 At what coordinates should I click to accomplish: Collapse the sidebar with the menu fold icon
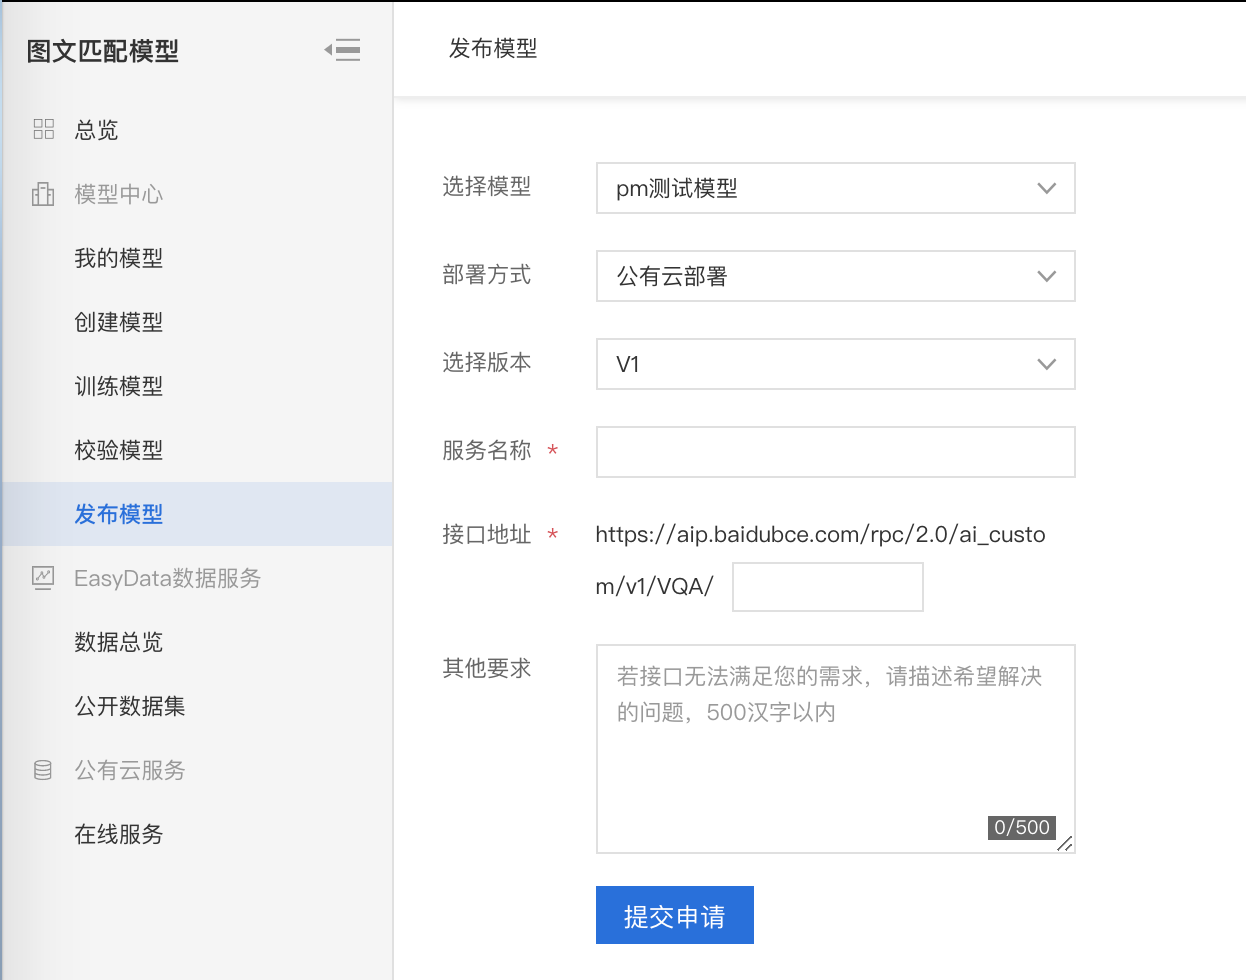342,50
